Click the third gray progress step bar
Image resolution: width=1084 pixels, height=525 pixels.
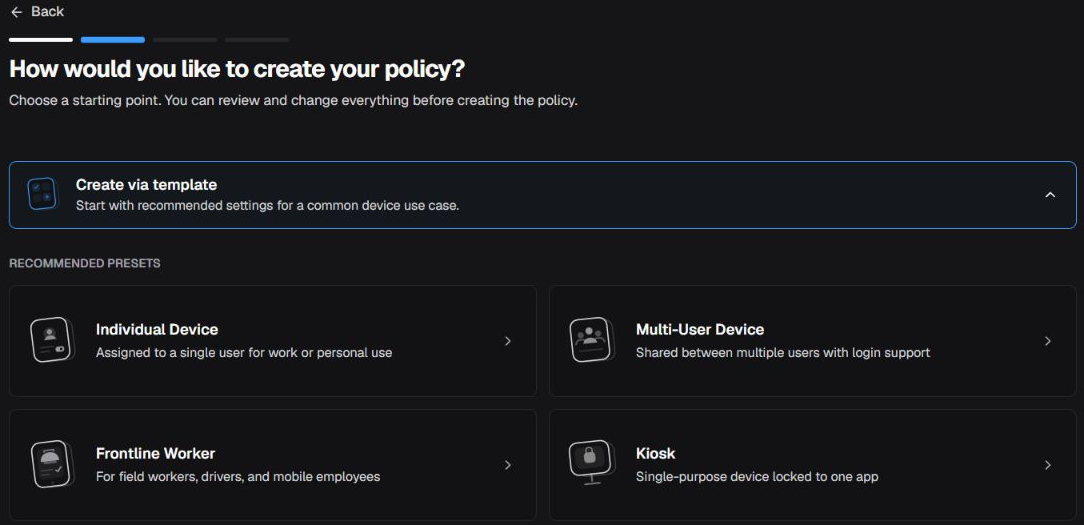coord(185,40)
